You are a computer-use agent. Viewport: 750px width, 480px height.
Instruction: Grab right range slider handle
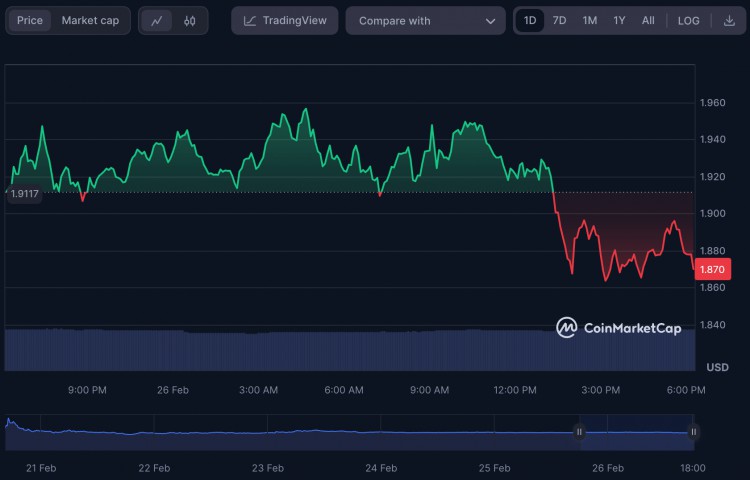coord(693,432)
